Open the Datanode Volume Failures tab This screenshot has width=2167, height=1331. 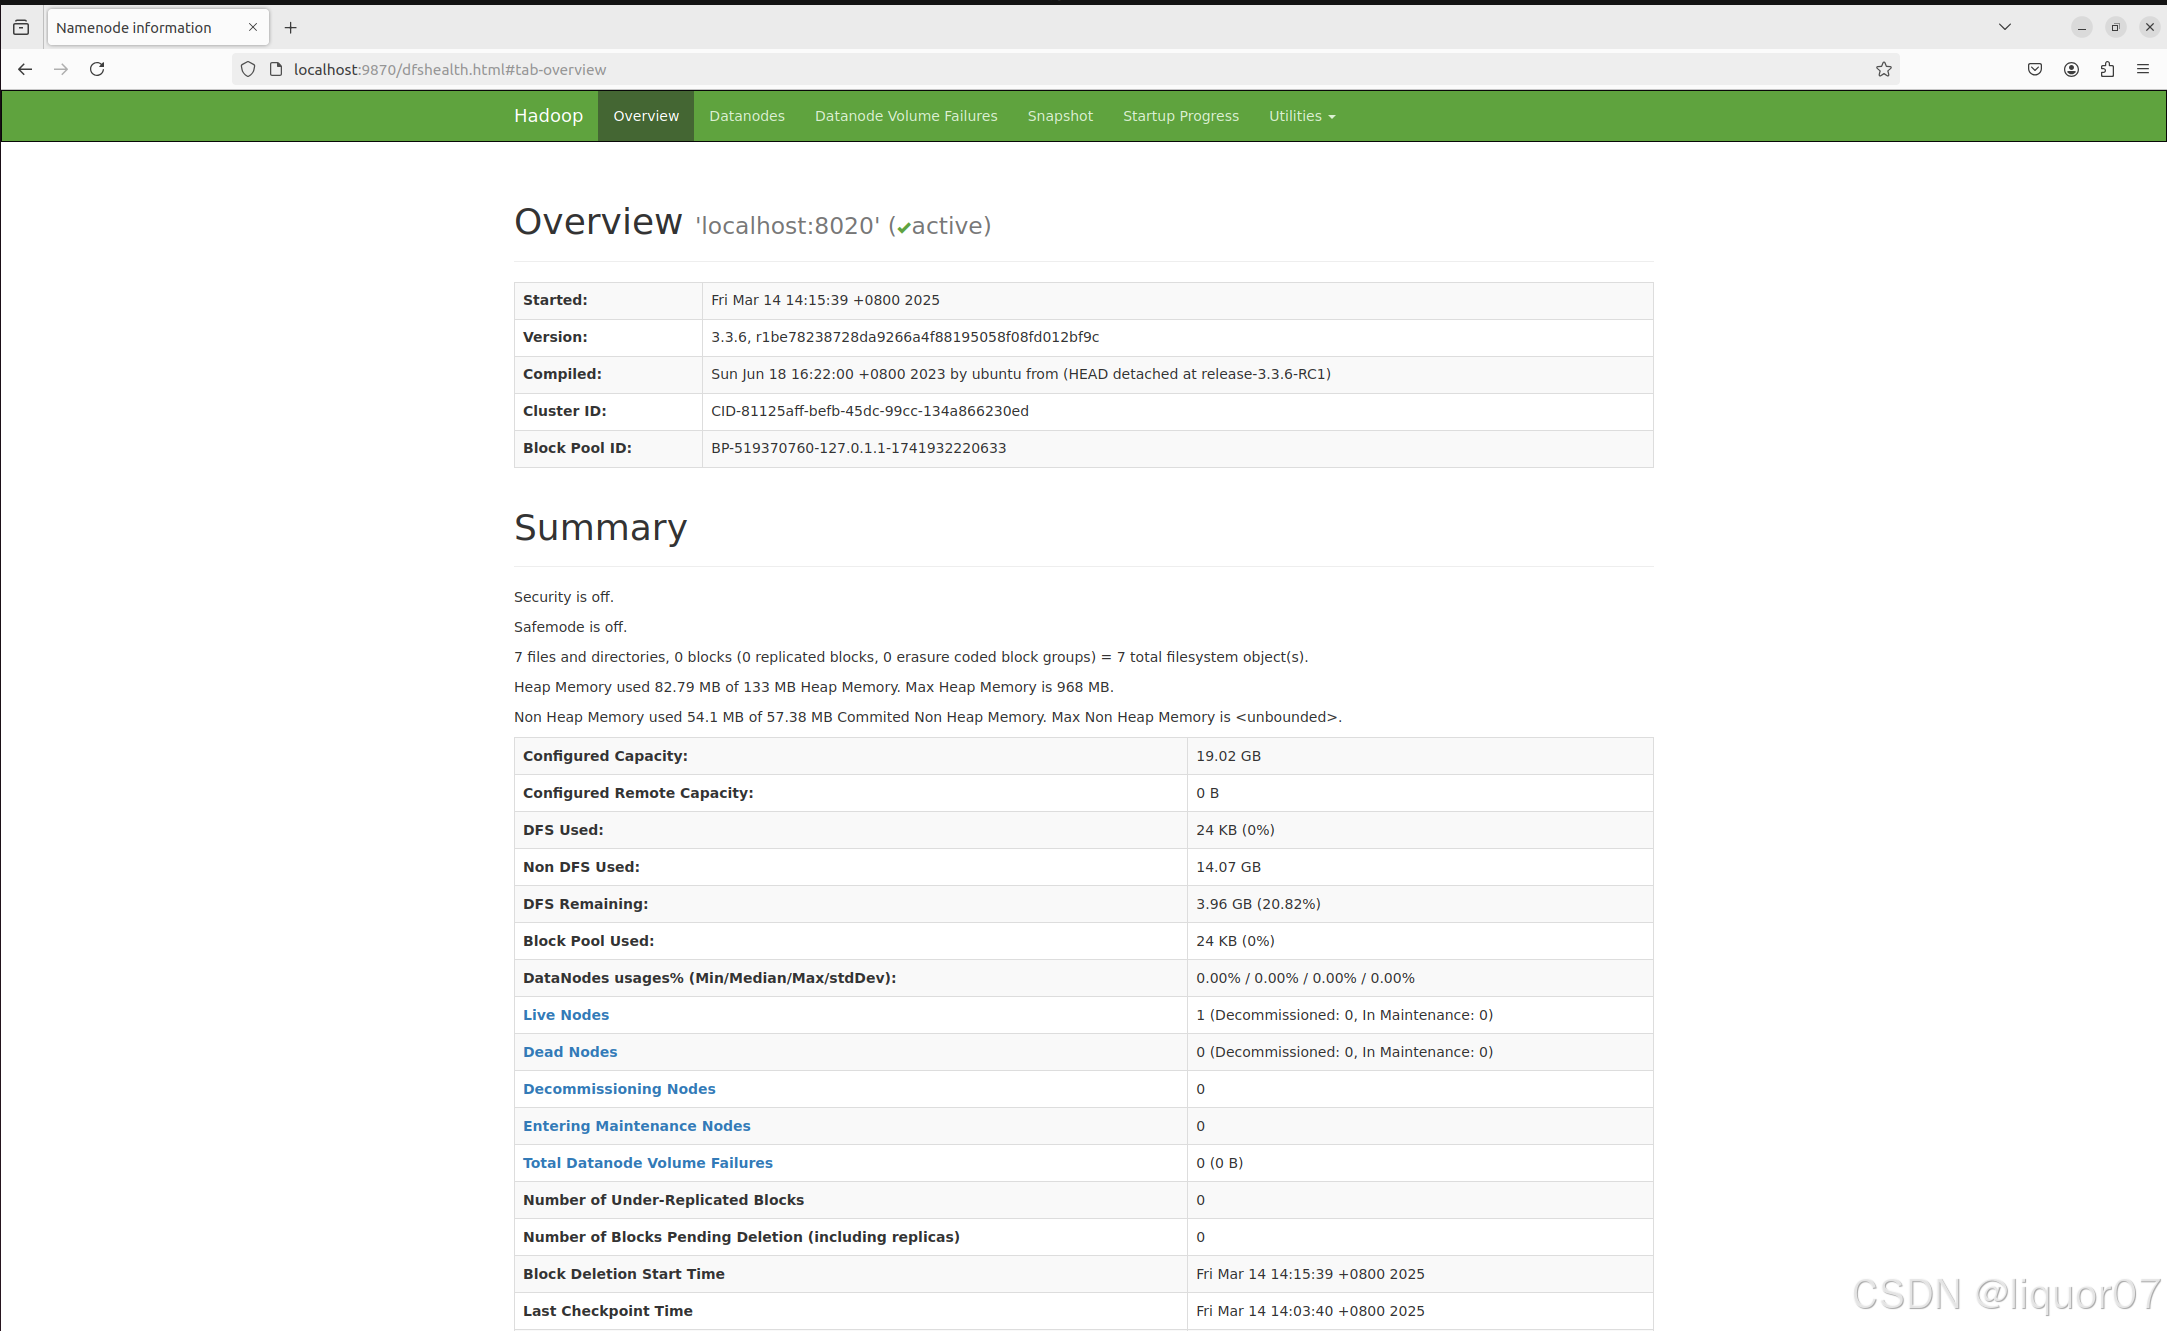coord(906,116)
